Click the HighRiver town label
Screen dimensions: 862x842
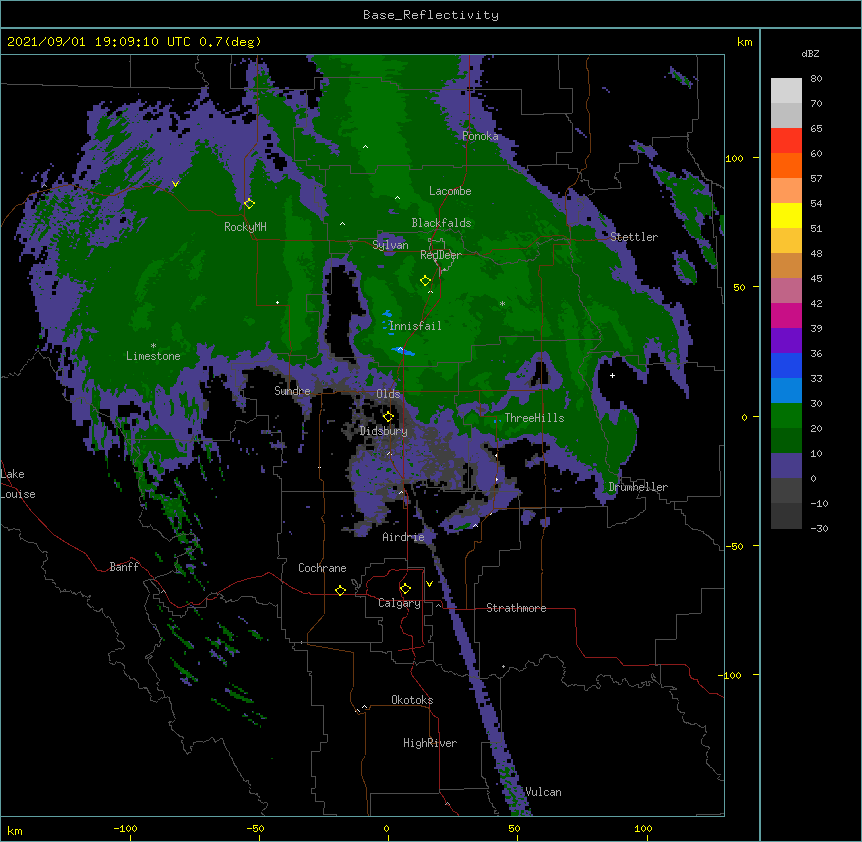coord(430,743)
